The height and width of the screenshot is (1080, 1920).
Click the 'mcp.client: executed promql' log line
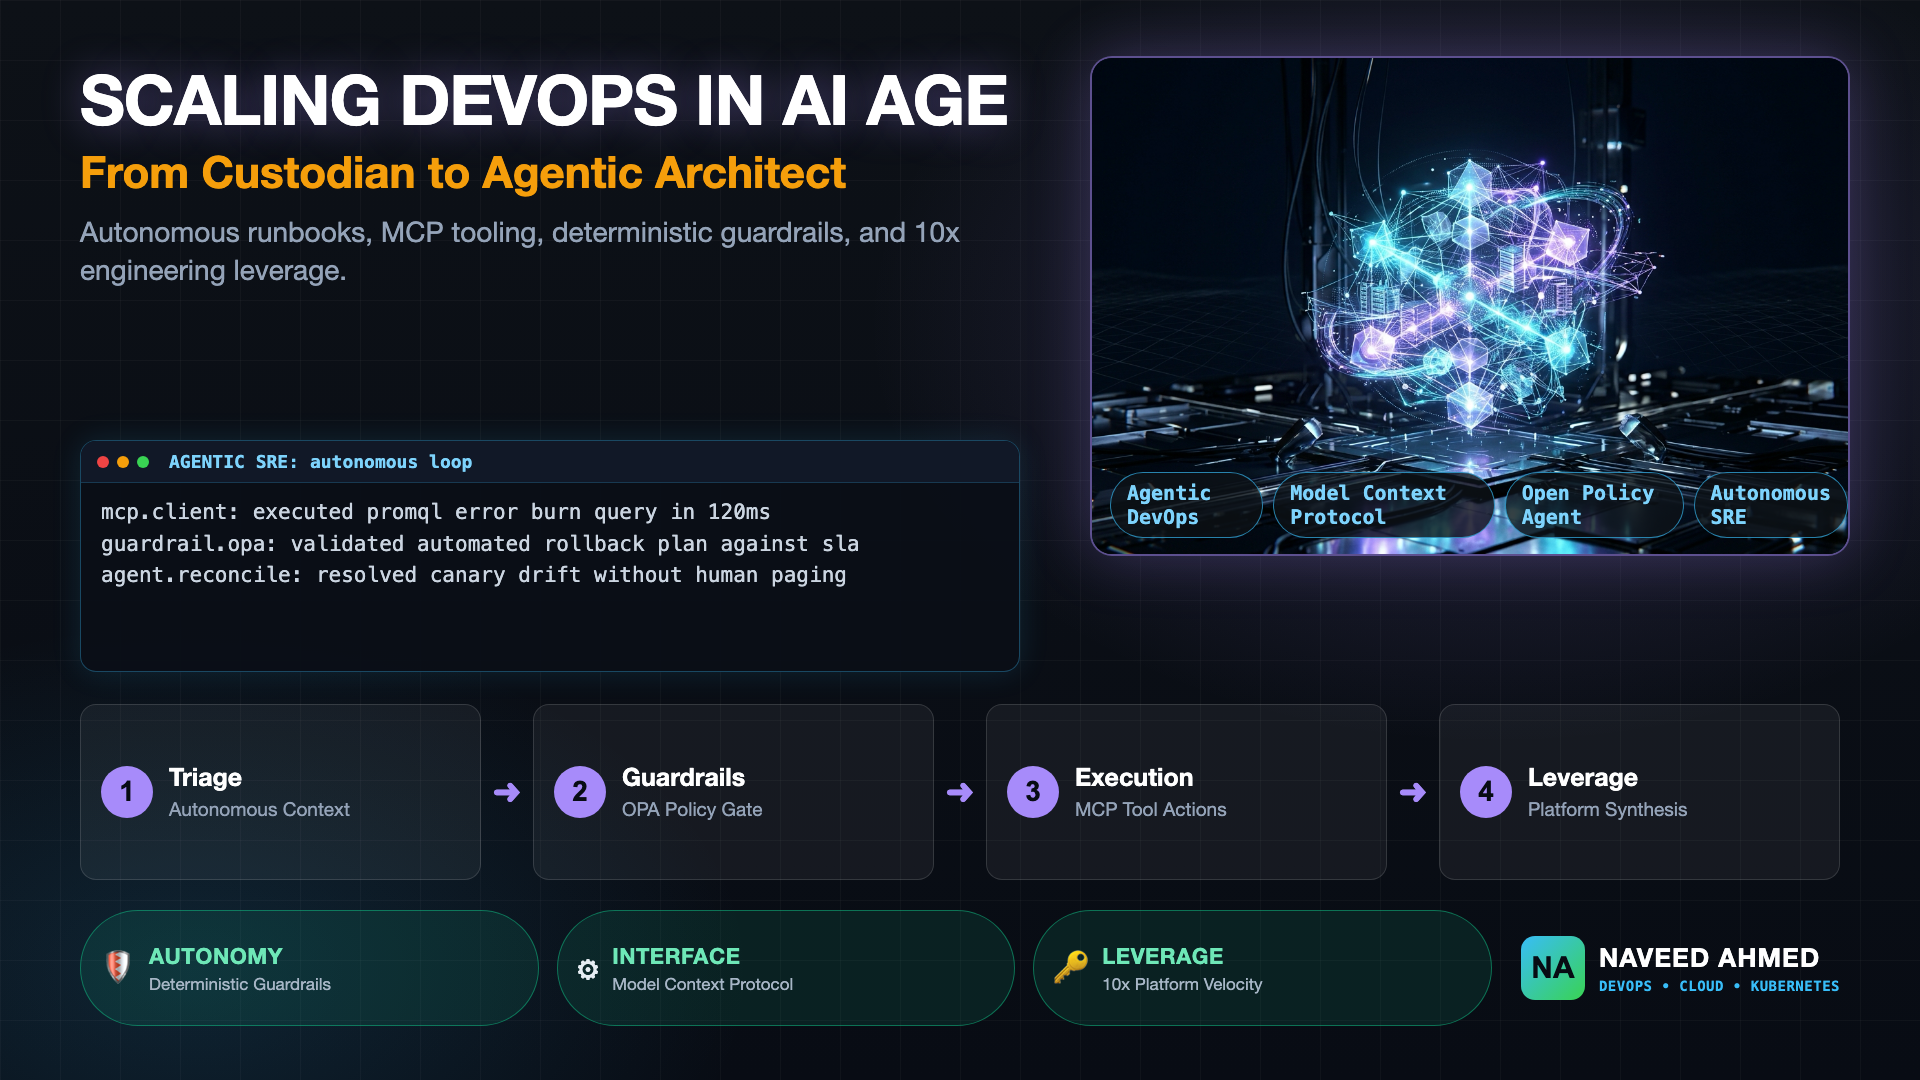pyautogui.click(x=435, y=512)
